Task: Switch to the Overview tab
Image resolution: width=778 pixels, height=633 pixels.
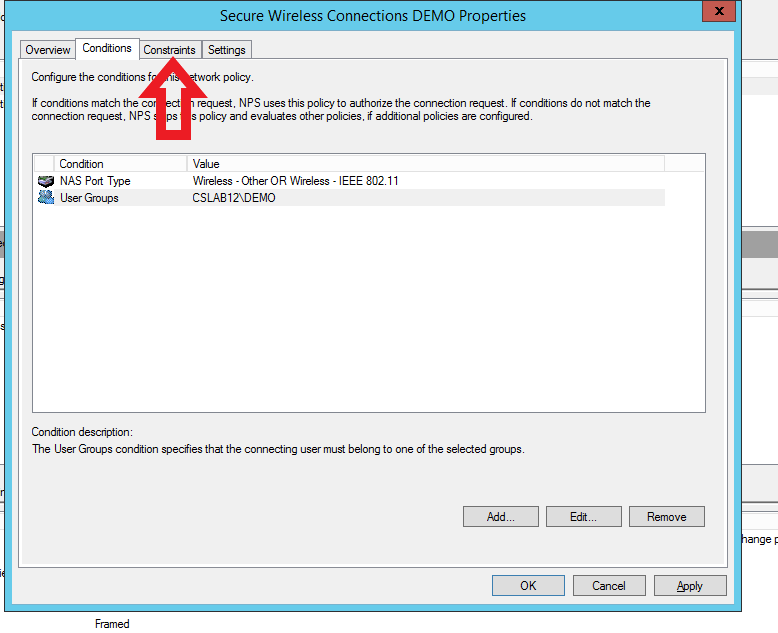Action: tap(48, 50)
